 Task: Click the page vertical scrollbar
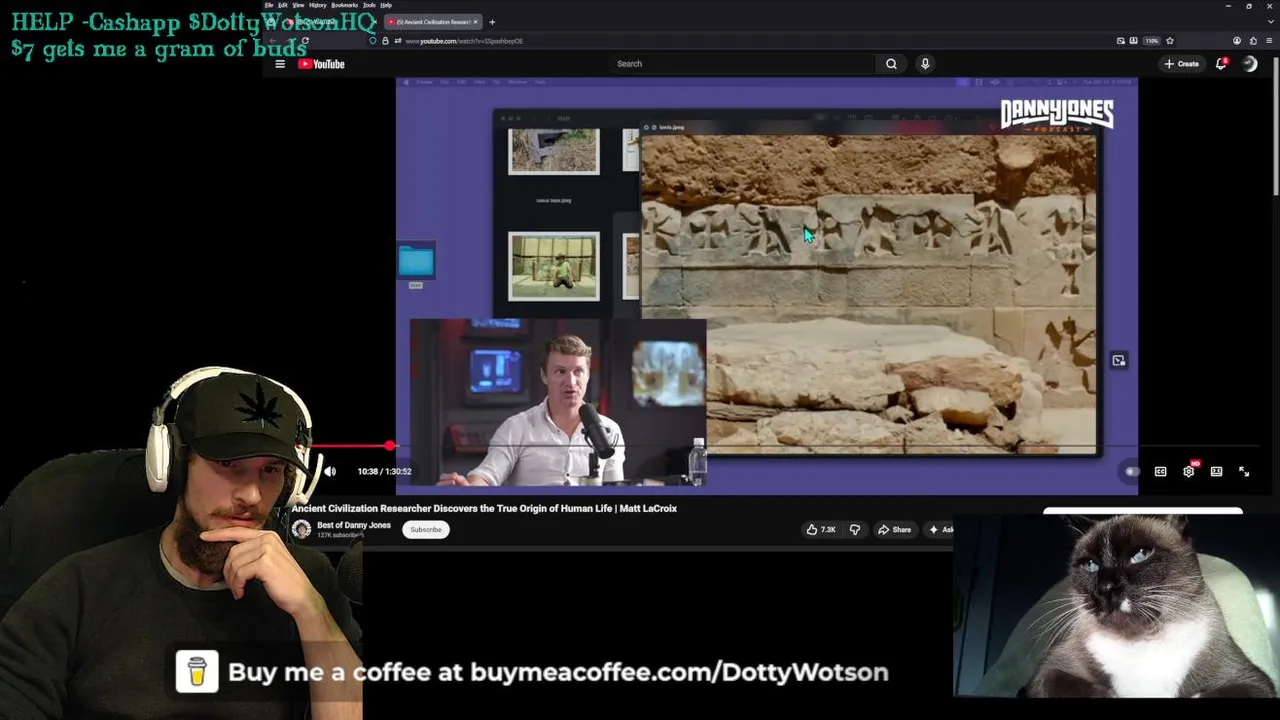[1276, 125]
